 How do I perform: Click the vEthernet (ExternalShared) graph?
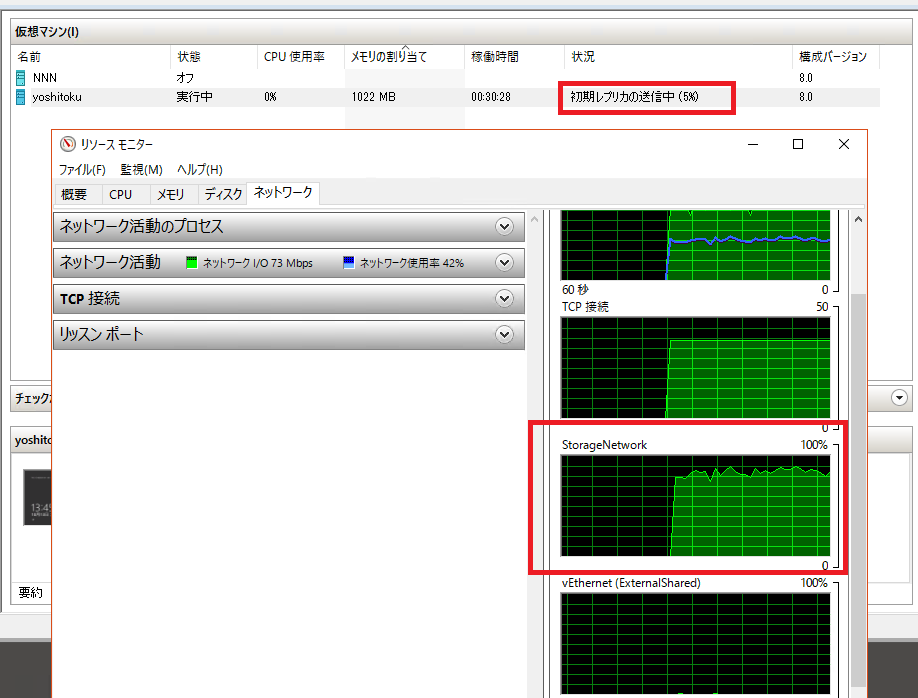(696, 644)
